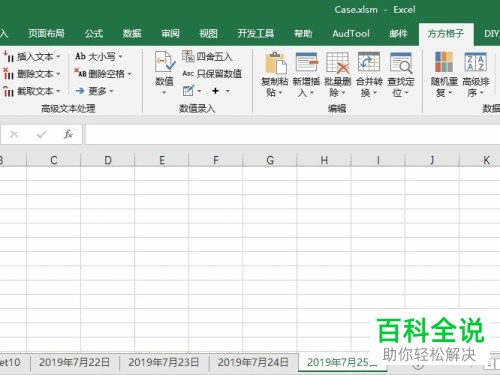Click the fx insert function icon
The height and width of the screenshot is (375, 500).
pyautogui.click(x=68, y=134)
